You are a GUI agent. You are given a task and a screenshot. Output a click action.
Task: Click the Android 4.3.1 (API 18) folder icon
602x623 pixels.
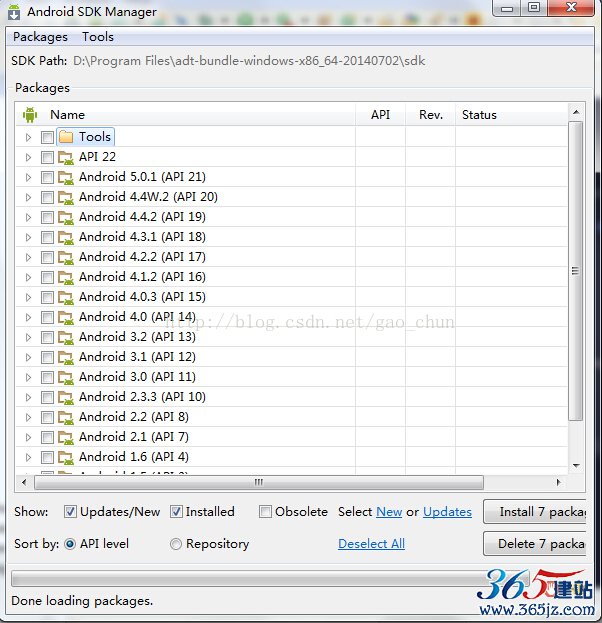pos(66,237)
